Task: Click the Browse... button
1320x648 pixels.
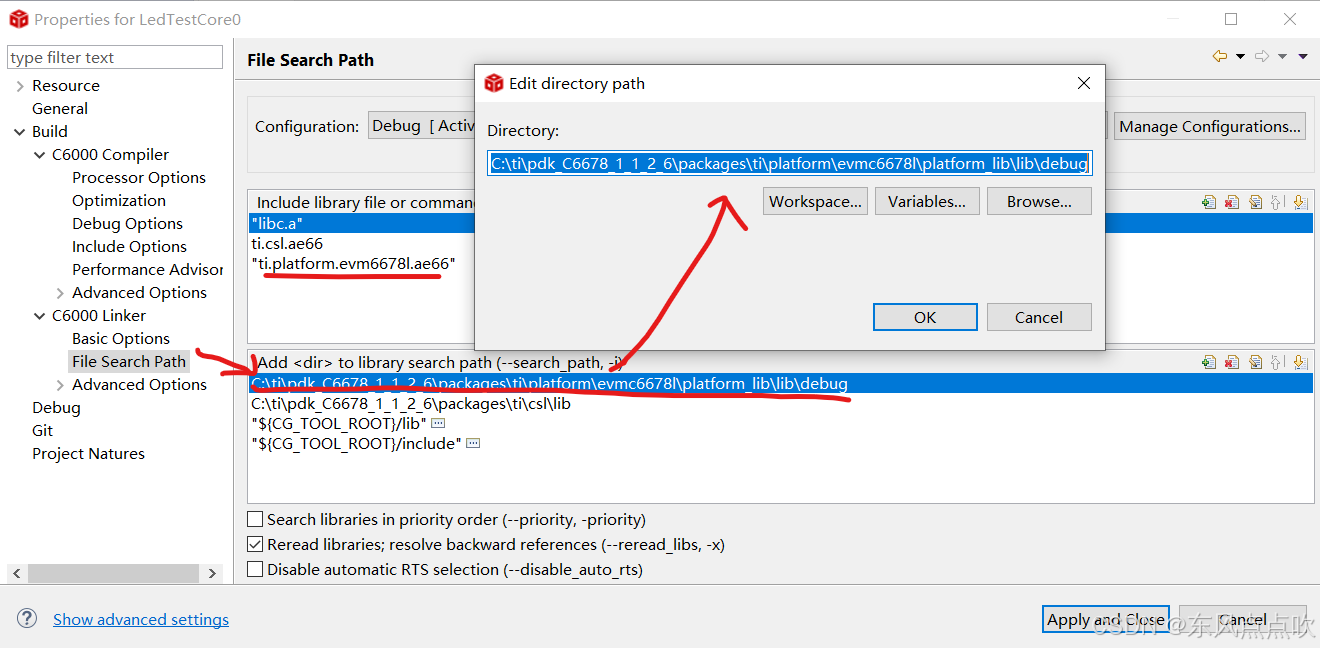Action: (x=1039, y=201)
